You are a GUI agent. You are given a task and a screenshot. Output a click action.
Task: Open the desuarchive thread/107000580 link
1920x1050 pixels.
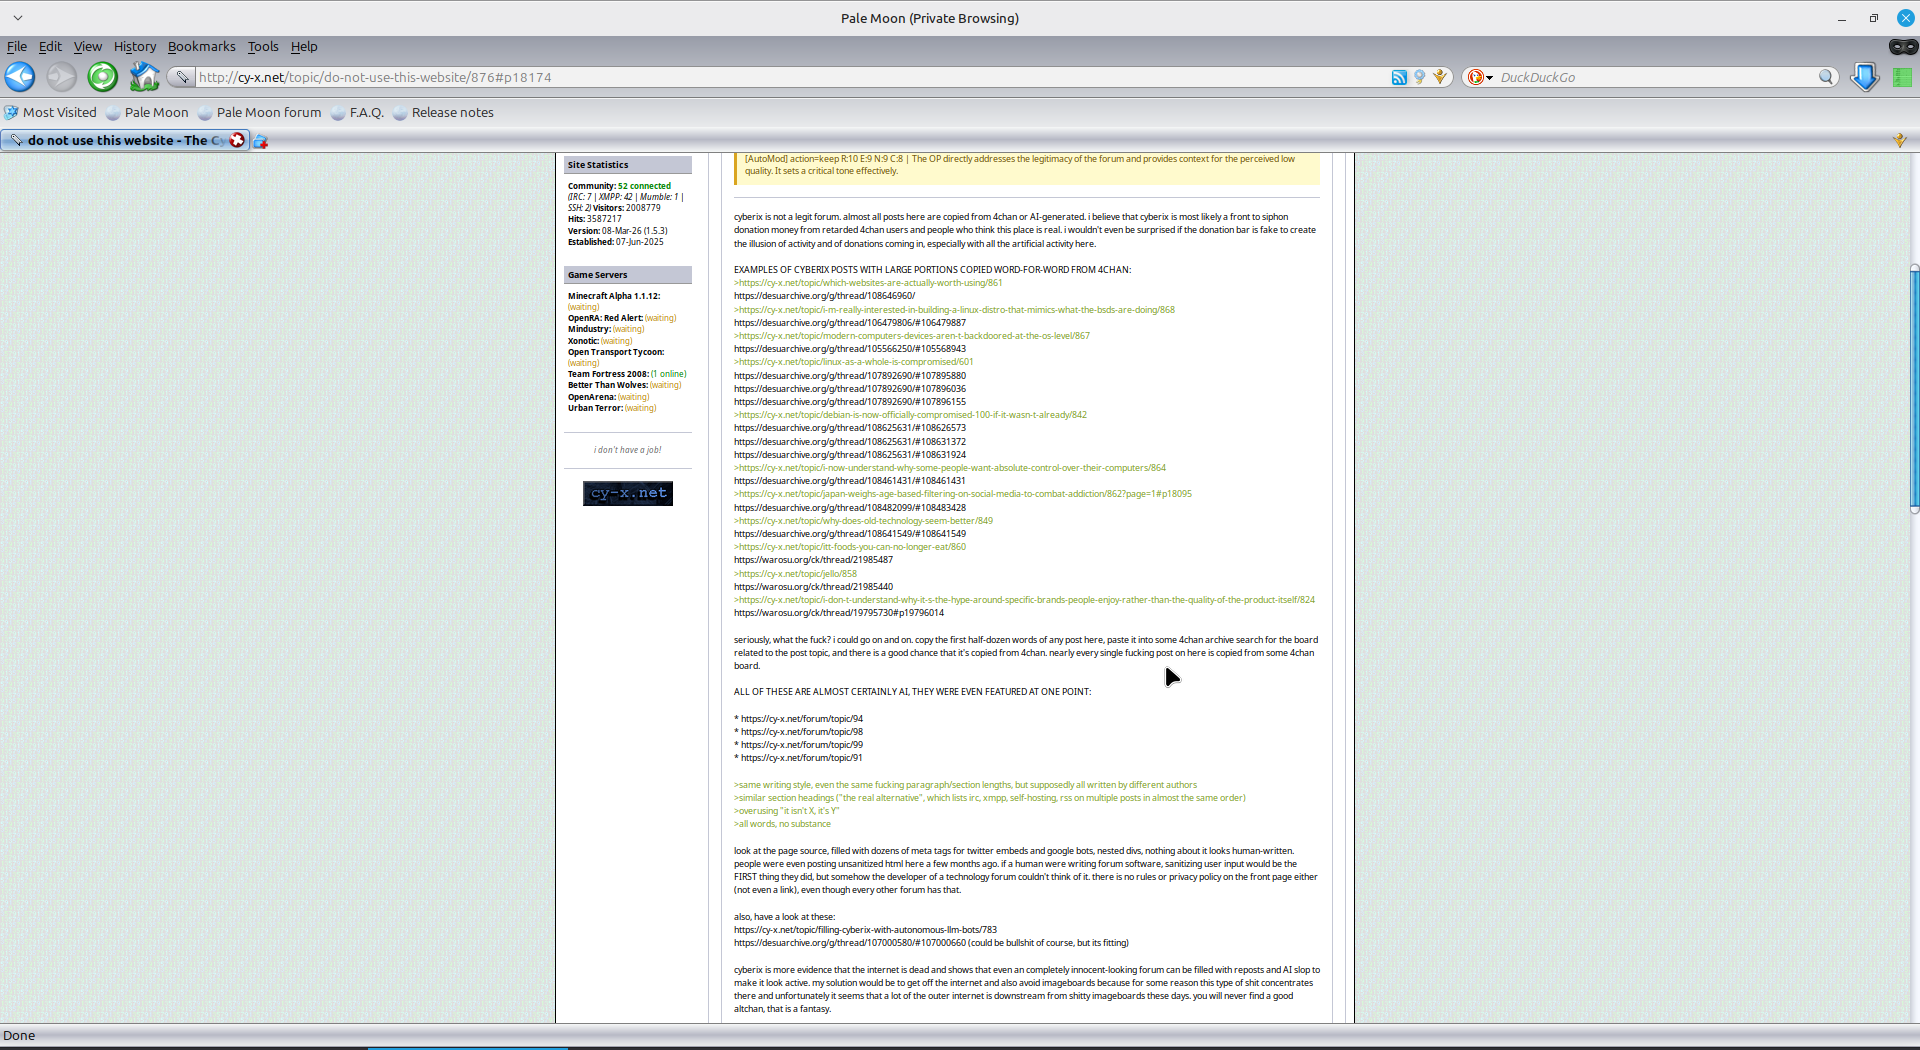coord(850,943)
